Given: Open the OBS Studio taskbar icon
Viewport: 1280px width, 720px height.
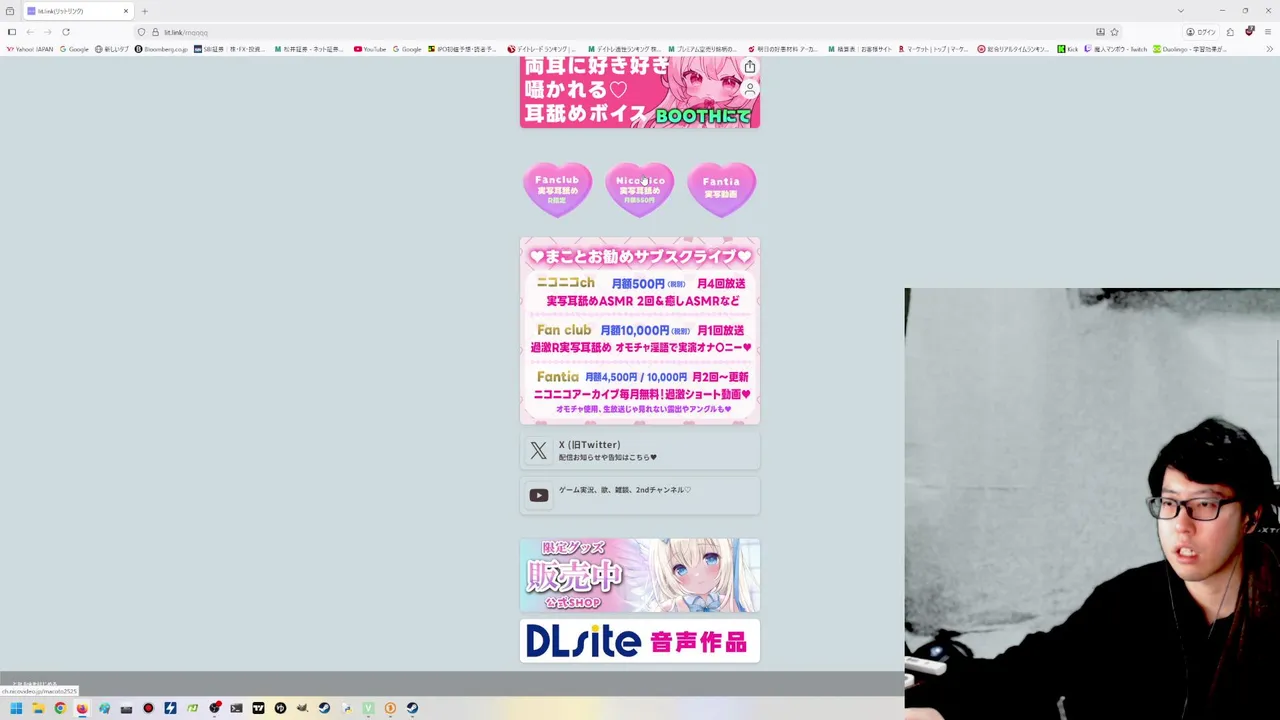Looking at the screenshot, I should pyautogui.click(x=214, y=708).
